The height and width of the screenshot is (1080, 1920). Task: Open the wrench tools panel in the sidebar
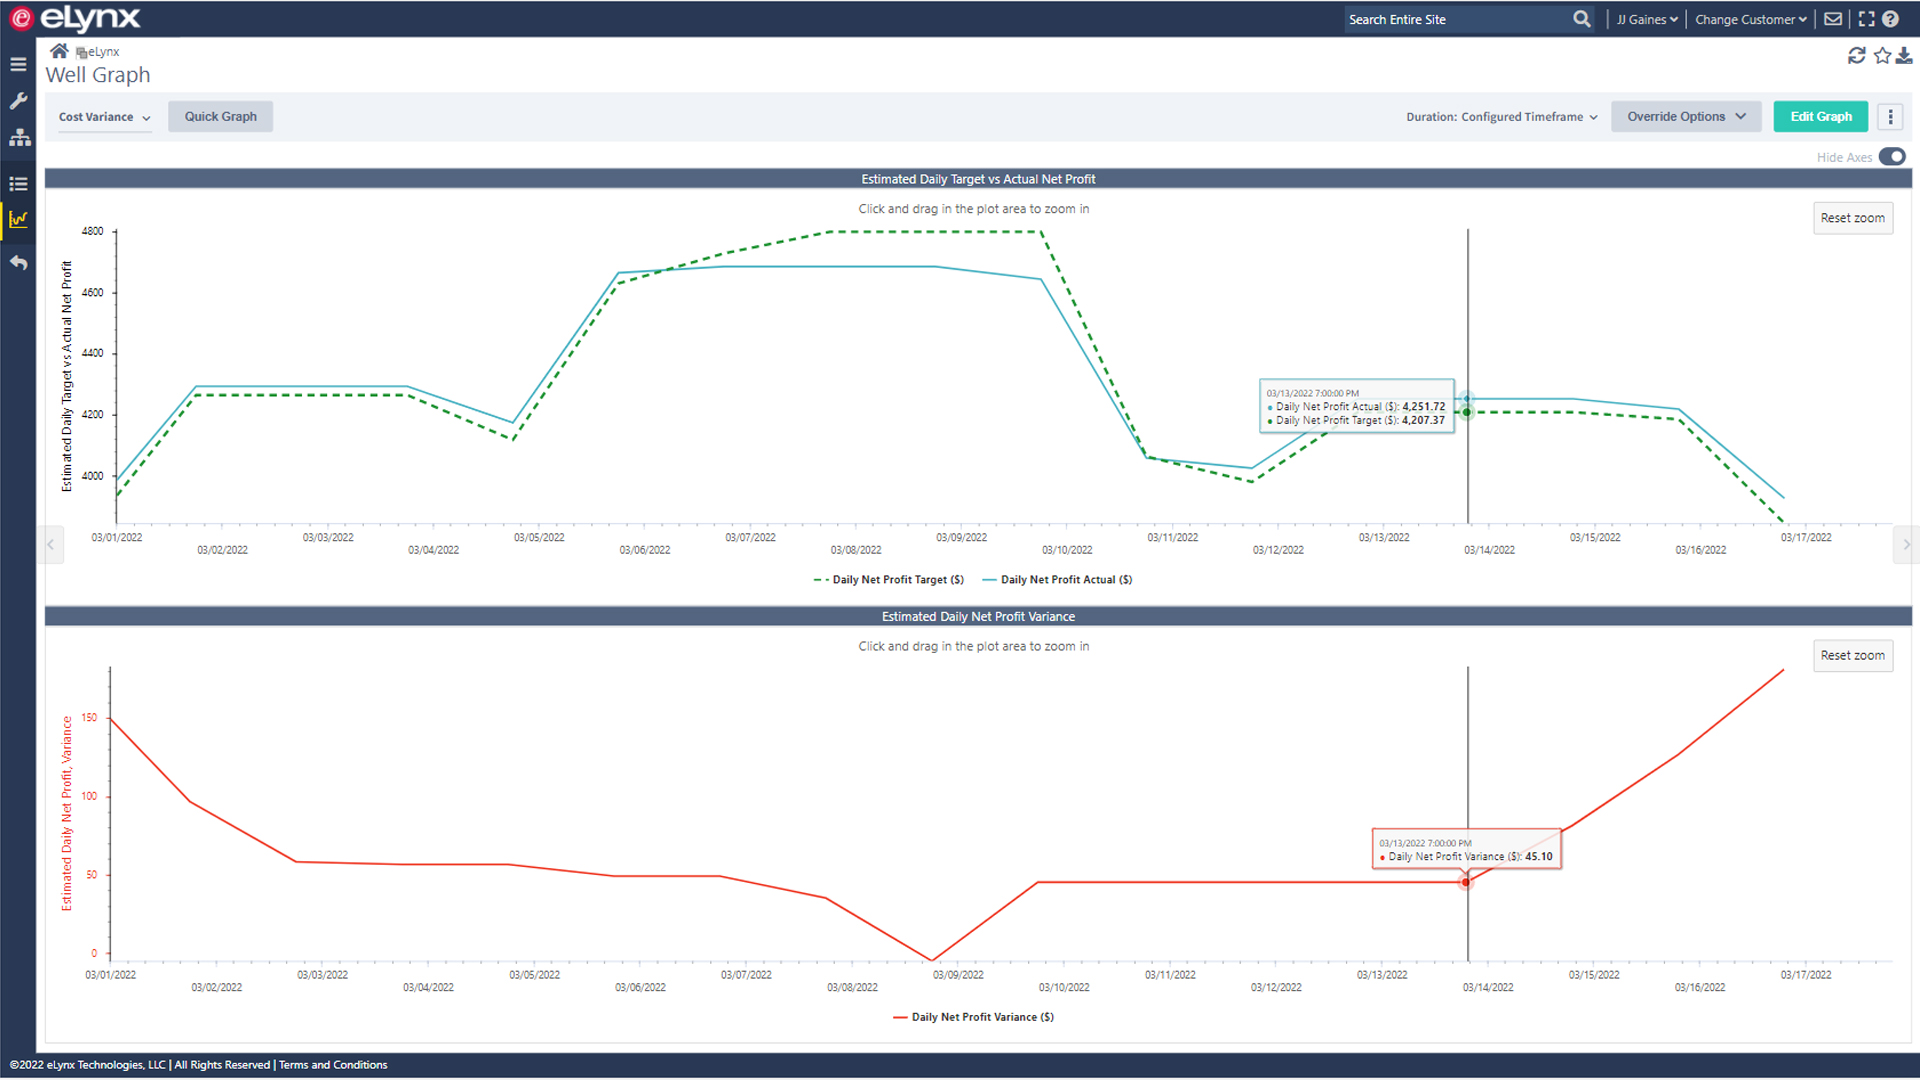[18, 101]
